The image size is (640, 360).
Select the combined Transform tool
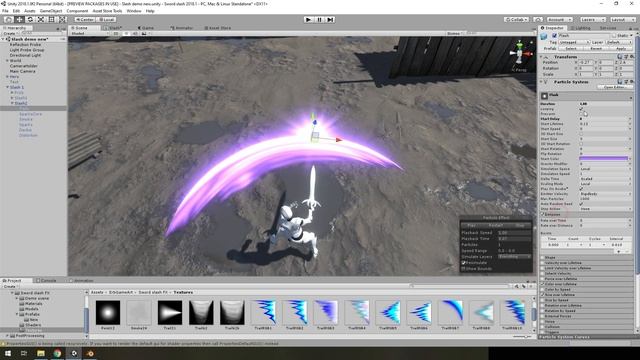click(x=62, y=19)
